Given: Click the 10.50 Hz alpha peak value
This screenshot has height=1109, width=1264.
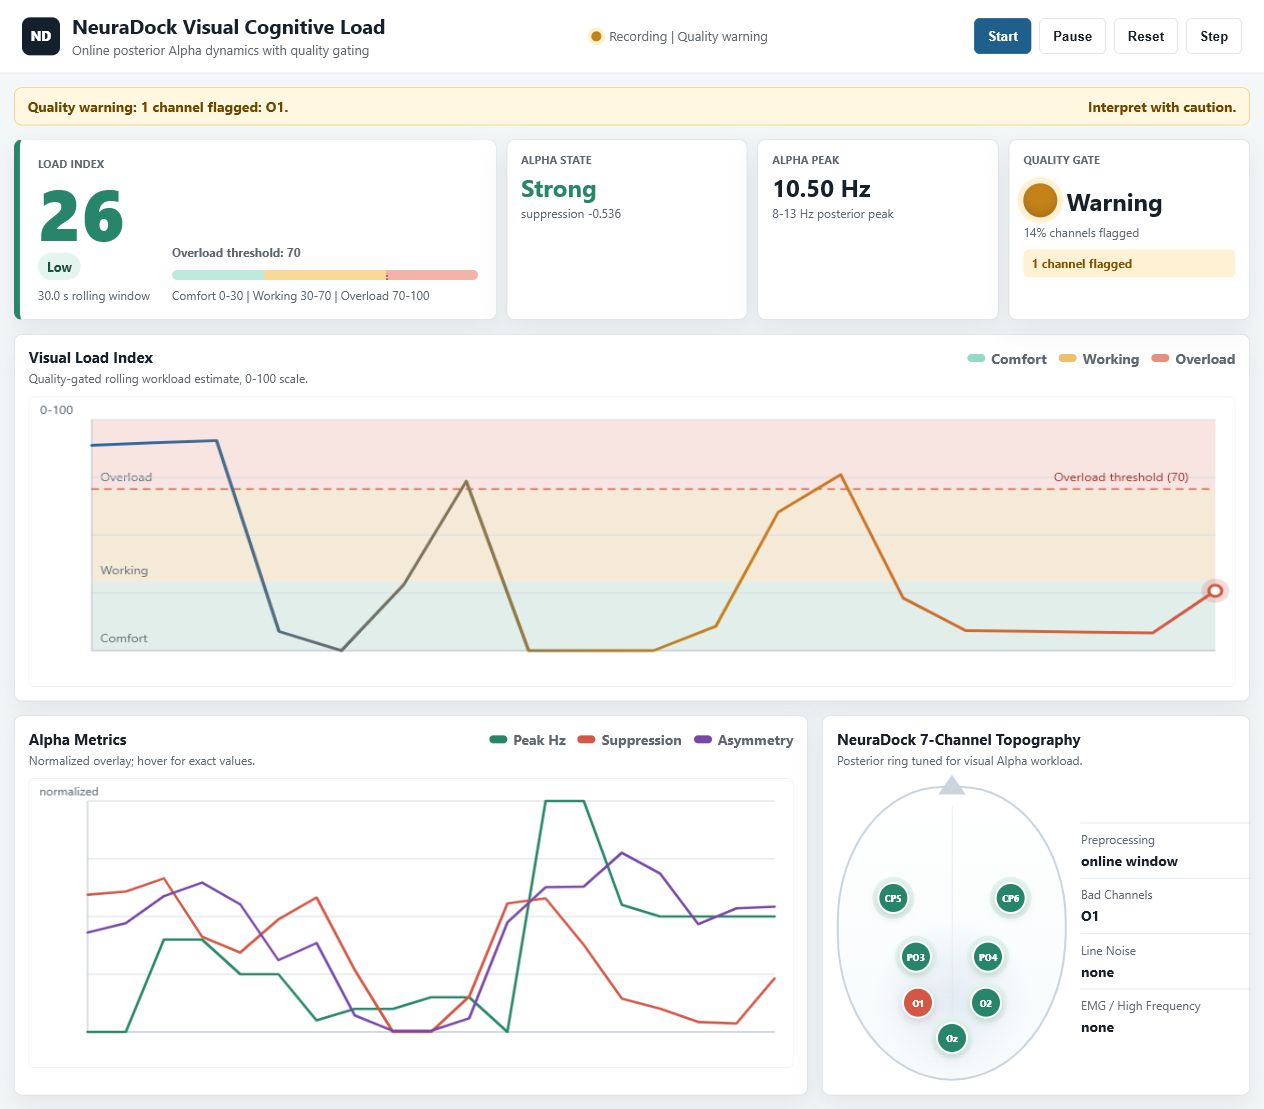Looking at the screenshot, I should [821, 189].
